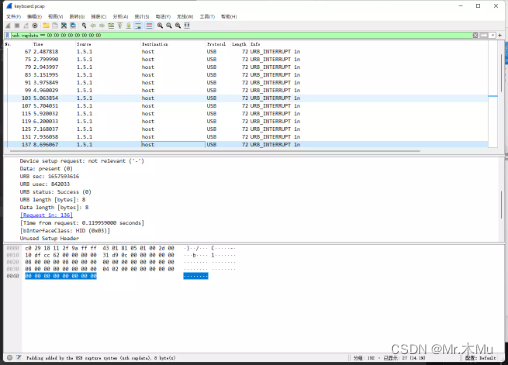Screen dimensions: 508x365
Task: Select packet row number 131
Action: pyautogui.click(x=246, y=137)
